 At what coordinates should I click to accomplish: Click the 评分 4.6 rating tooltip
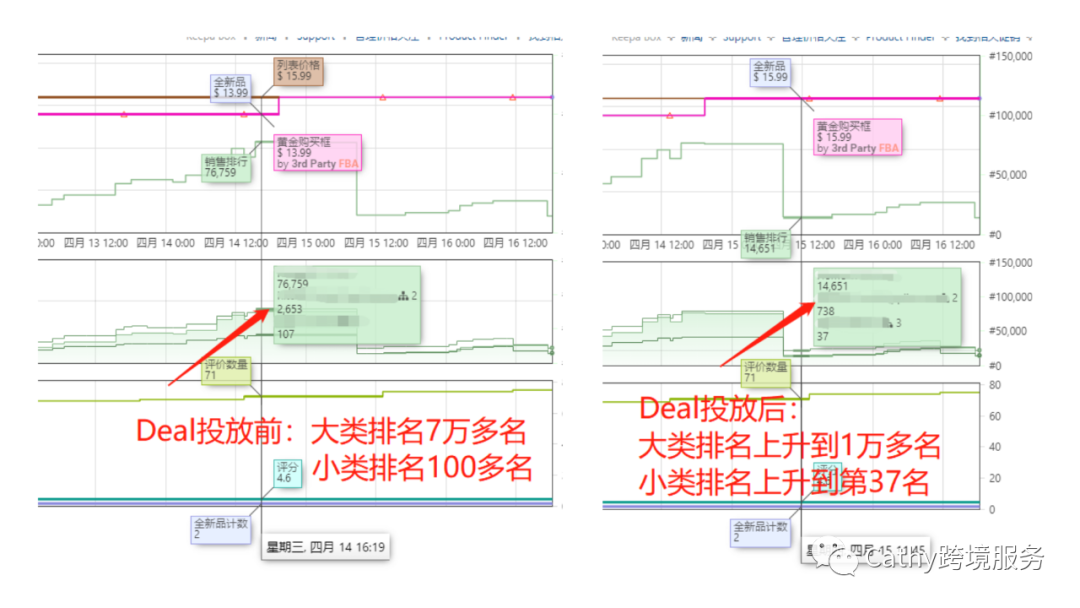click(287, 473)
